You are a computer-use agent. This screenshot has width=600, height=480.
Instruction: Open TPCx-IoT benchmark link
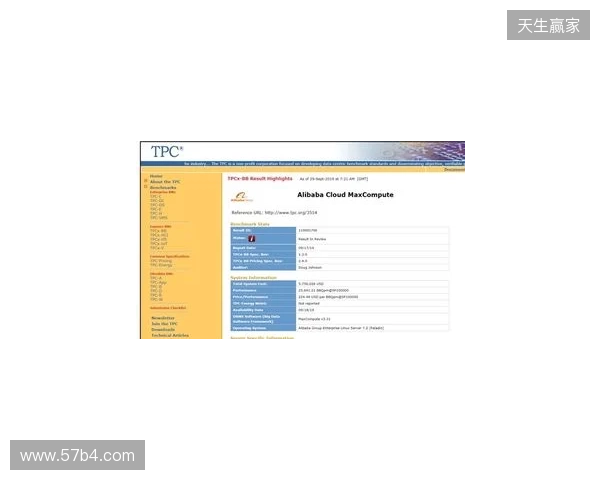pyautogui.click(x=158, y=243)
